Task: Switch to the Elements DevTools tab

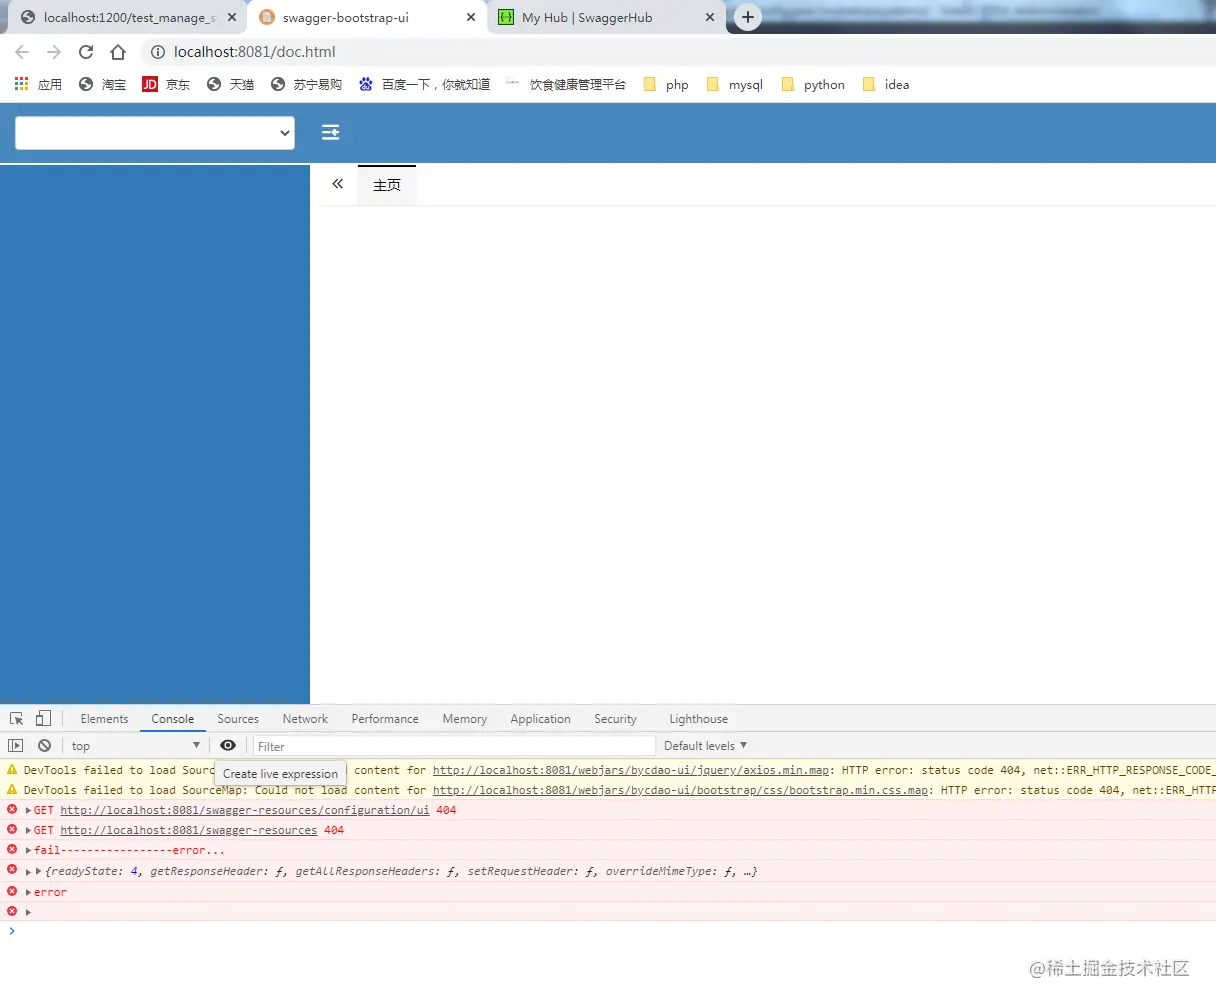Action: [104, 719]
